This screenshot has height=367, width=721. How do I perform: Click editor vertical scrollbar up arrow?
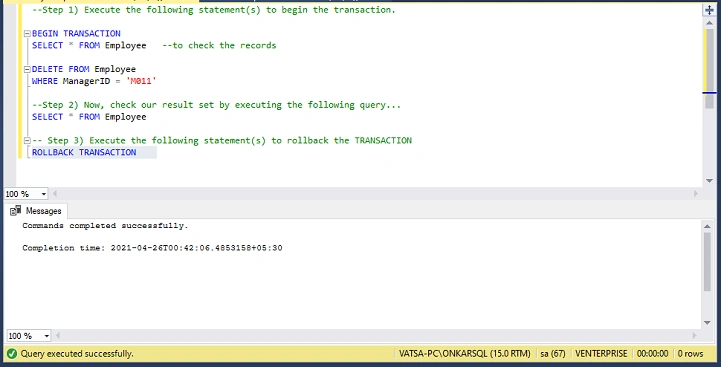710,23
